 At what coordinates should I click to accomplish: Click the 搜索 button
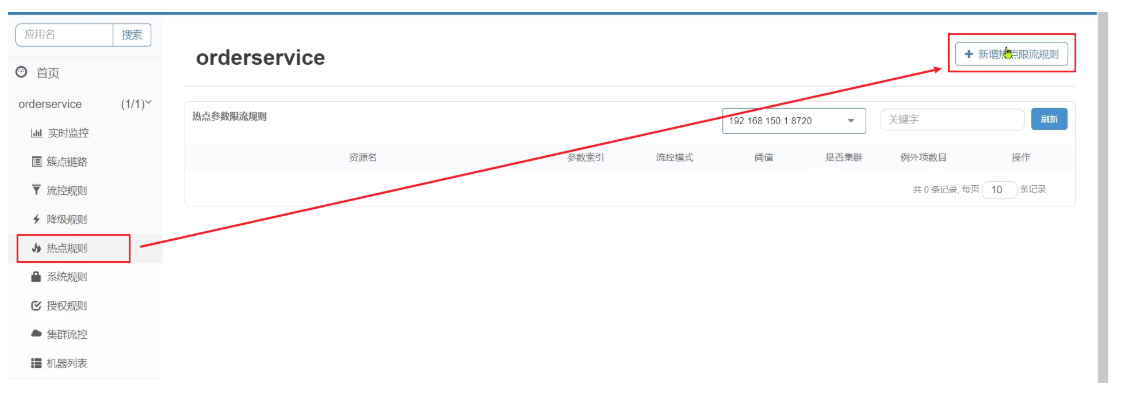pyautogui.click(x=132, y=35)
